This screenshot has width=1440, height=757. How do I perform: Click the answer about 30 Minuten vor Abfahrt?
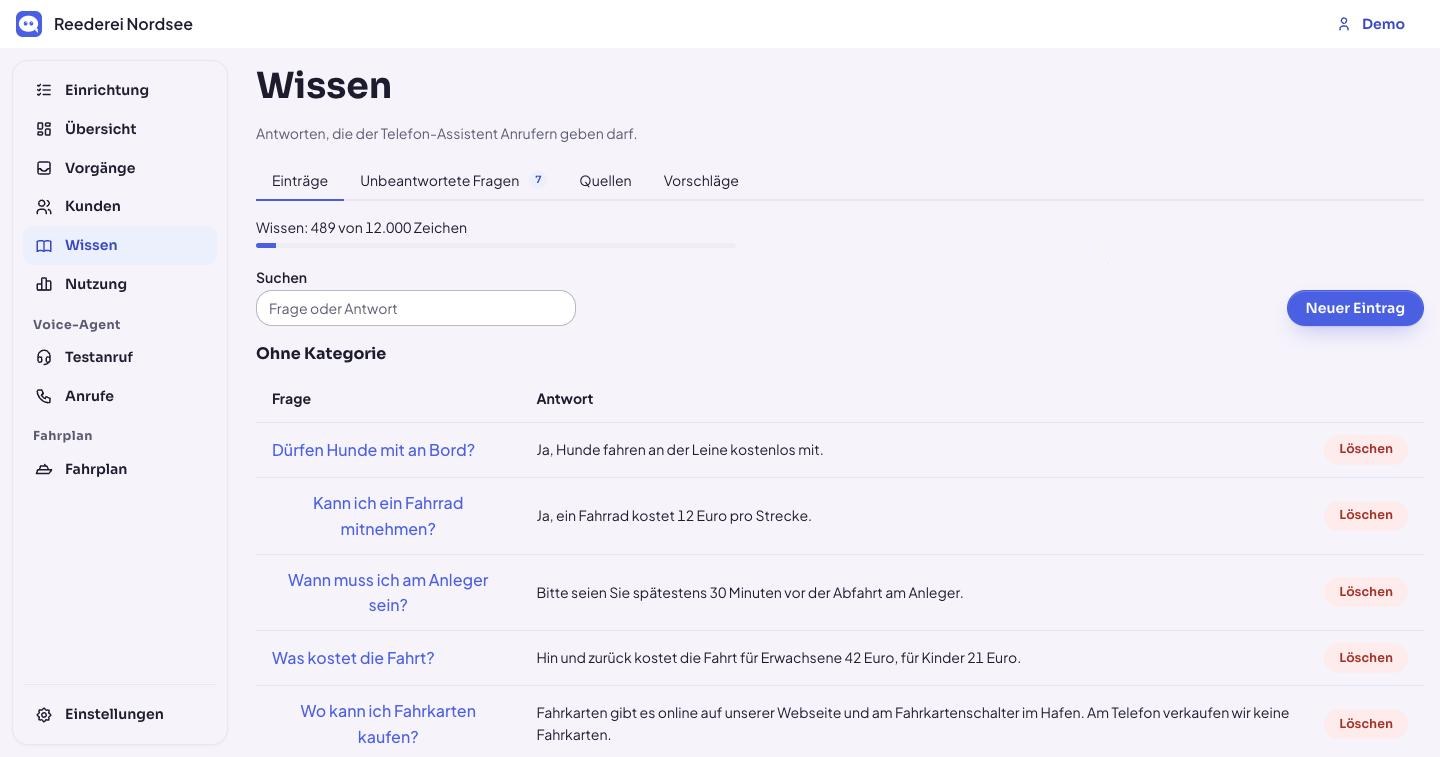click(x=750, y=593)
